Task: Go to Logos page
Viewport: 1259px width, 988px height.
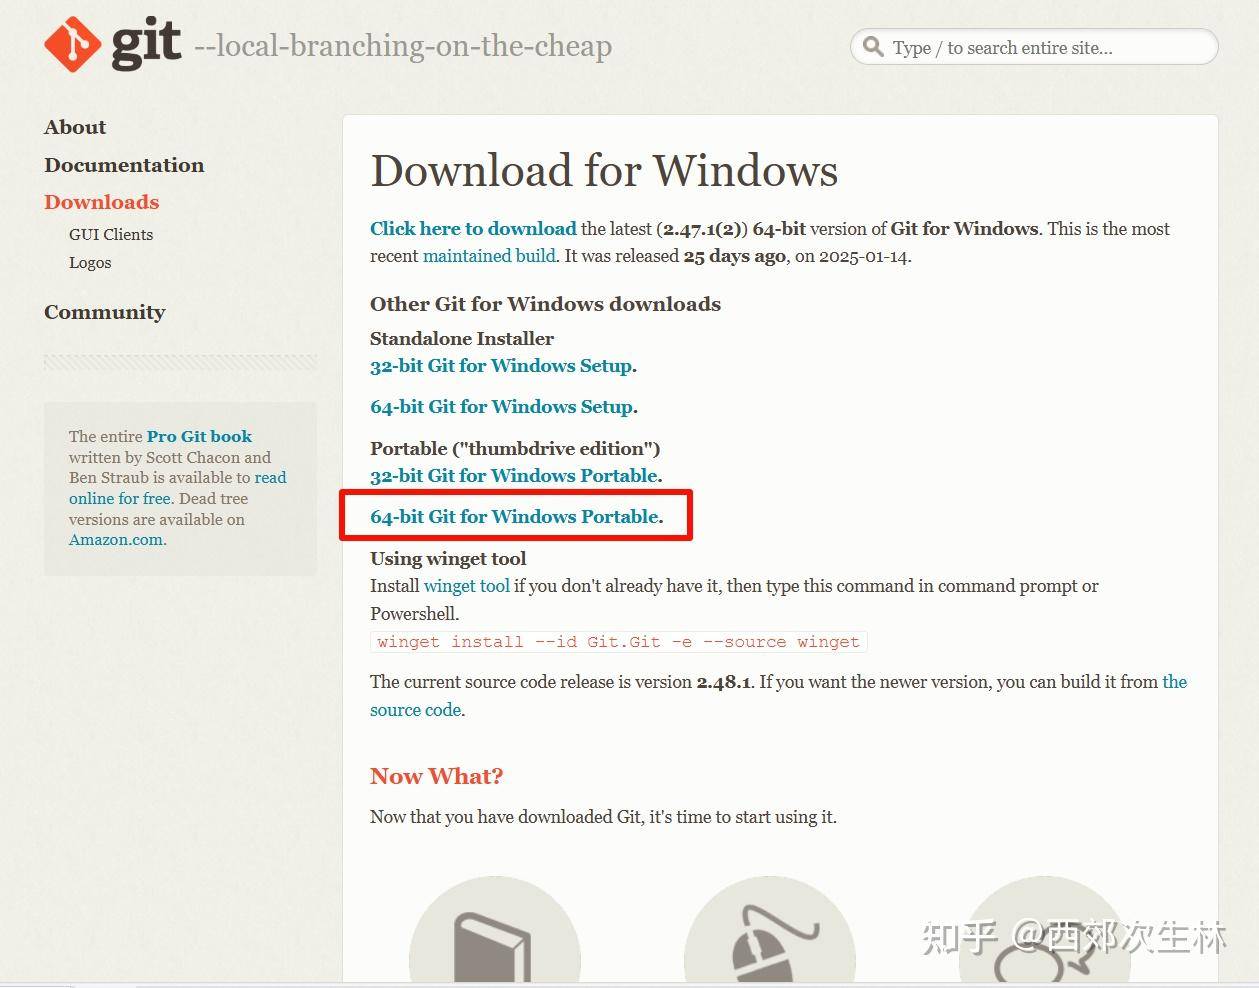Action: coord(90,262)
